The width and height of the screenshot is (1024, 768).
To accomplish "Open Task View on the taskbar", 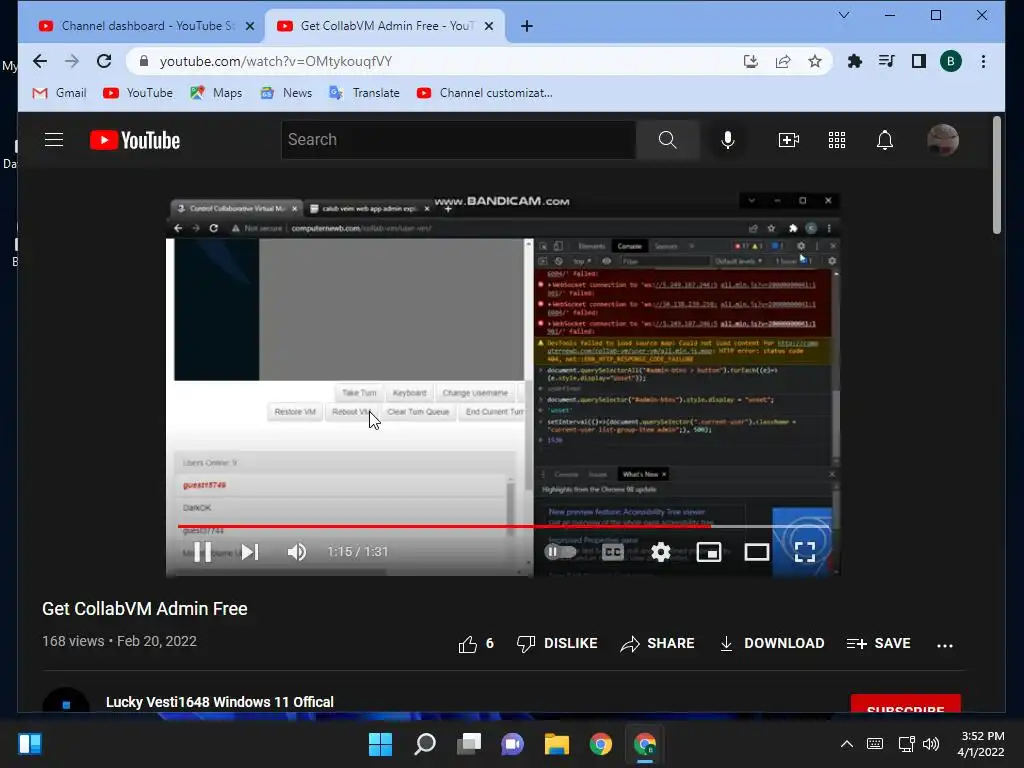I will tap(468, 744).
